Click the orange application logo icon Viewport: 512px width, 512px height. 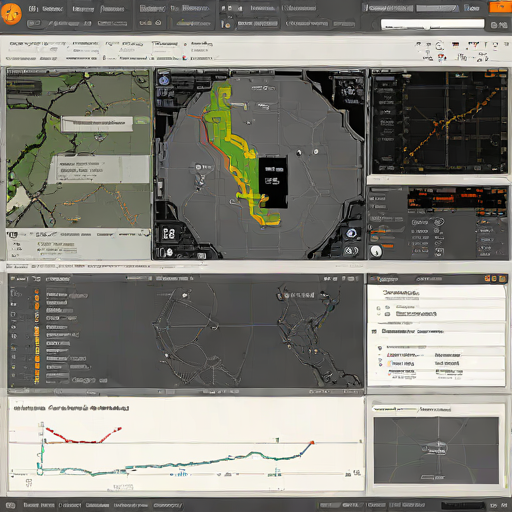pos(11,14)
